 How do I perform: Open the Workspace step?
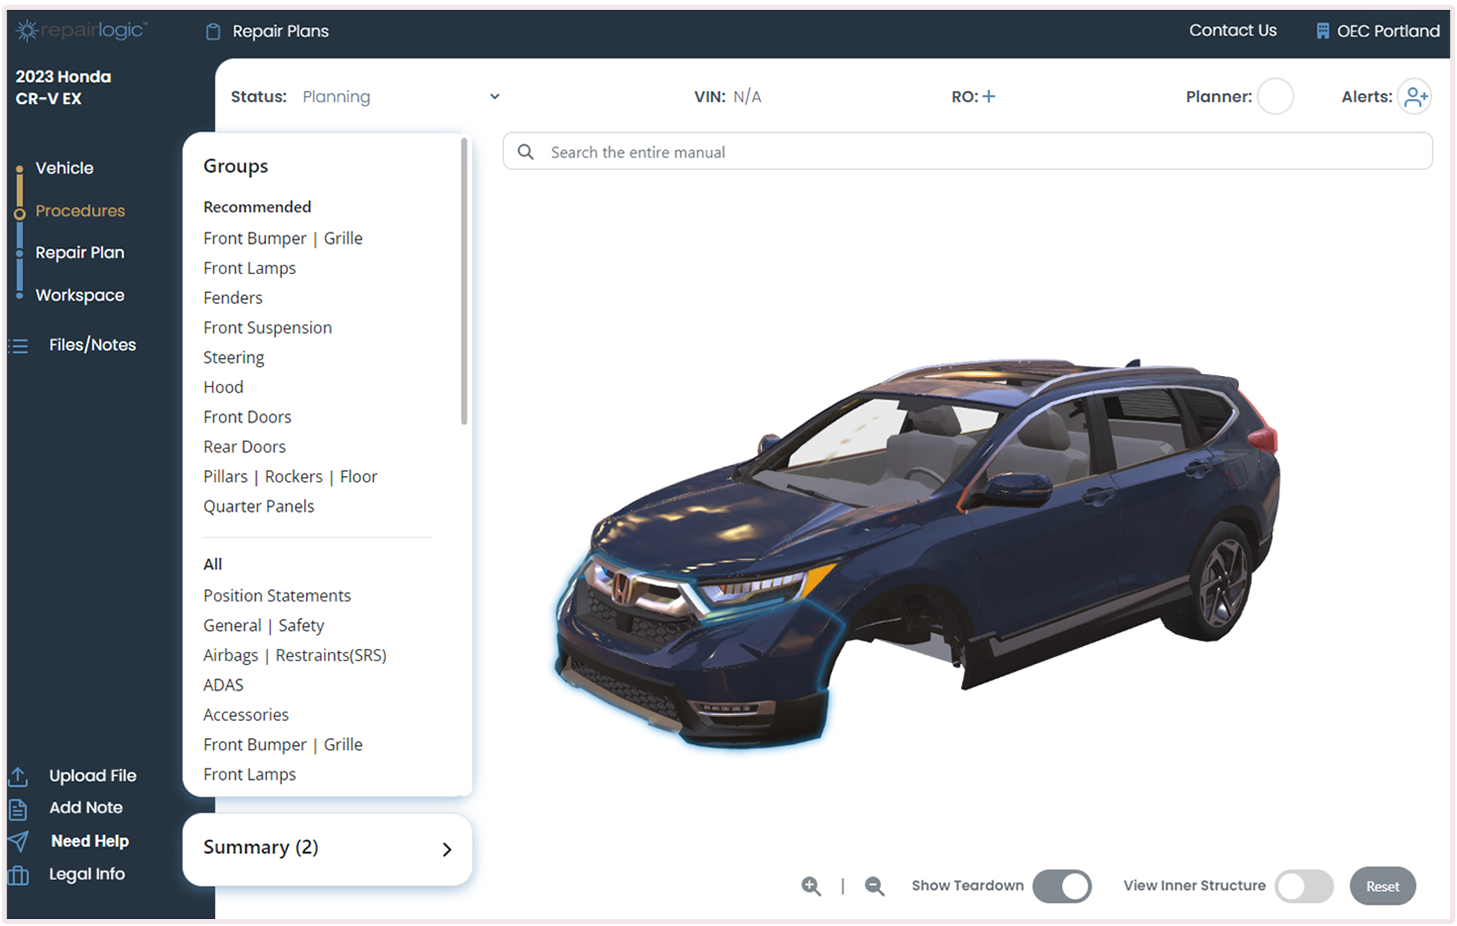point(80,295)
